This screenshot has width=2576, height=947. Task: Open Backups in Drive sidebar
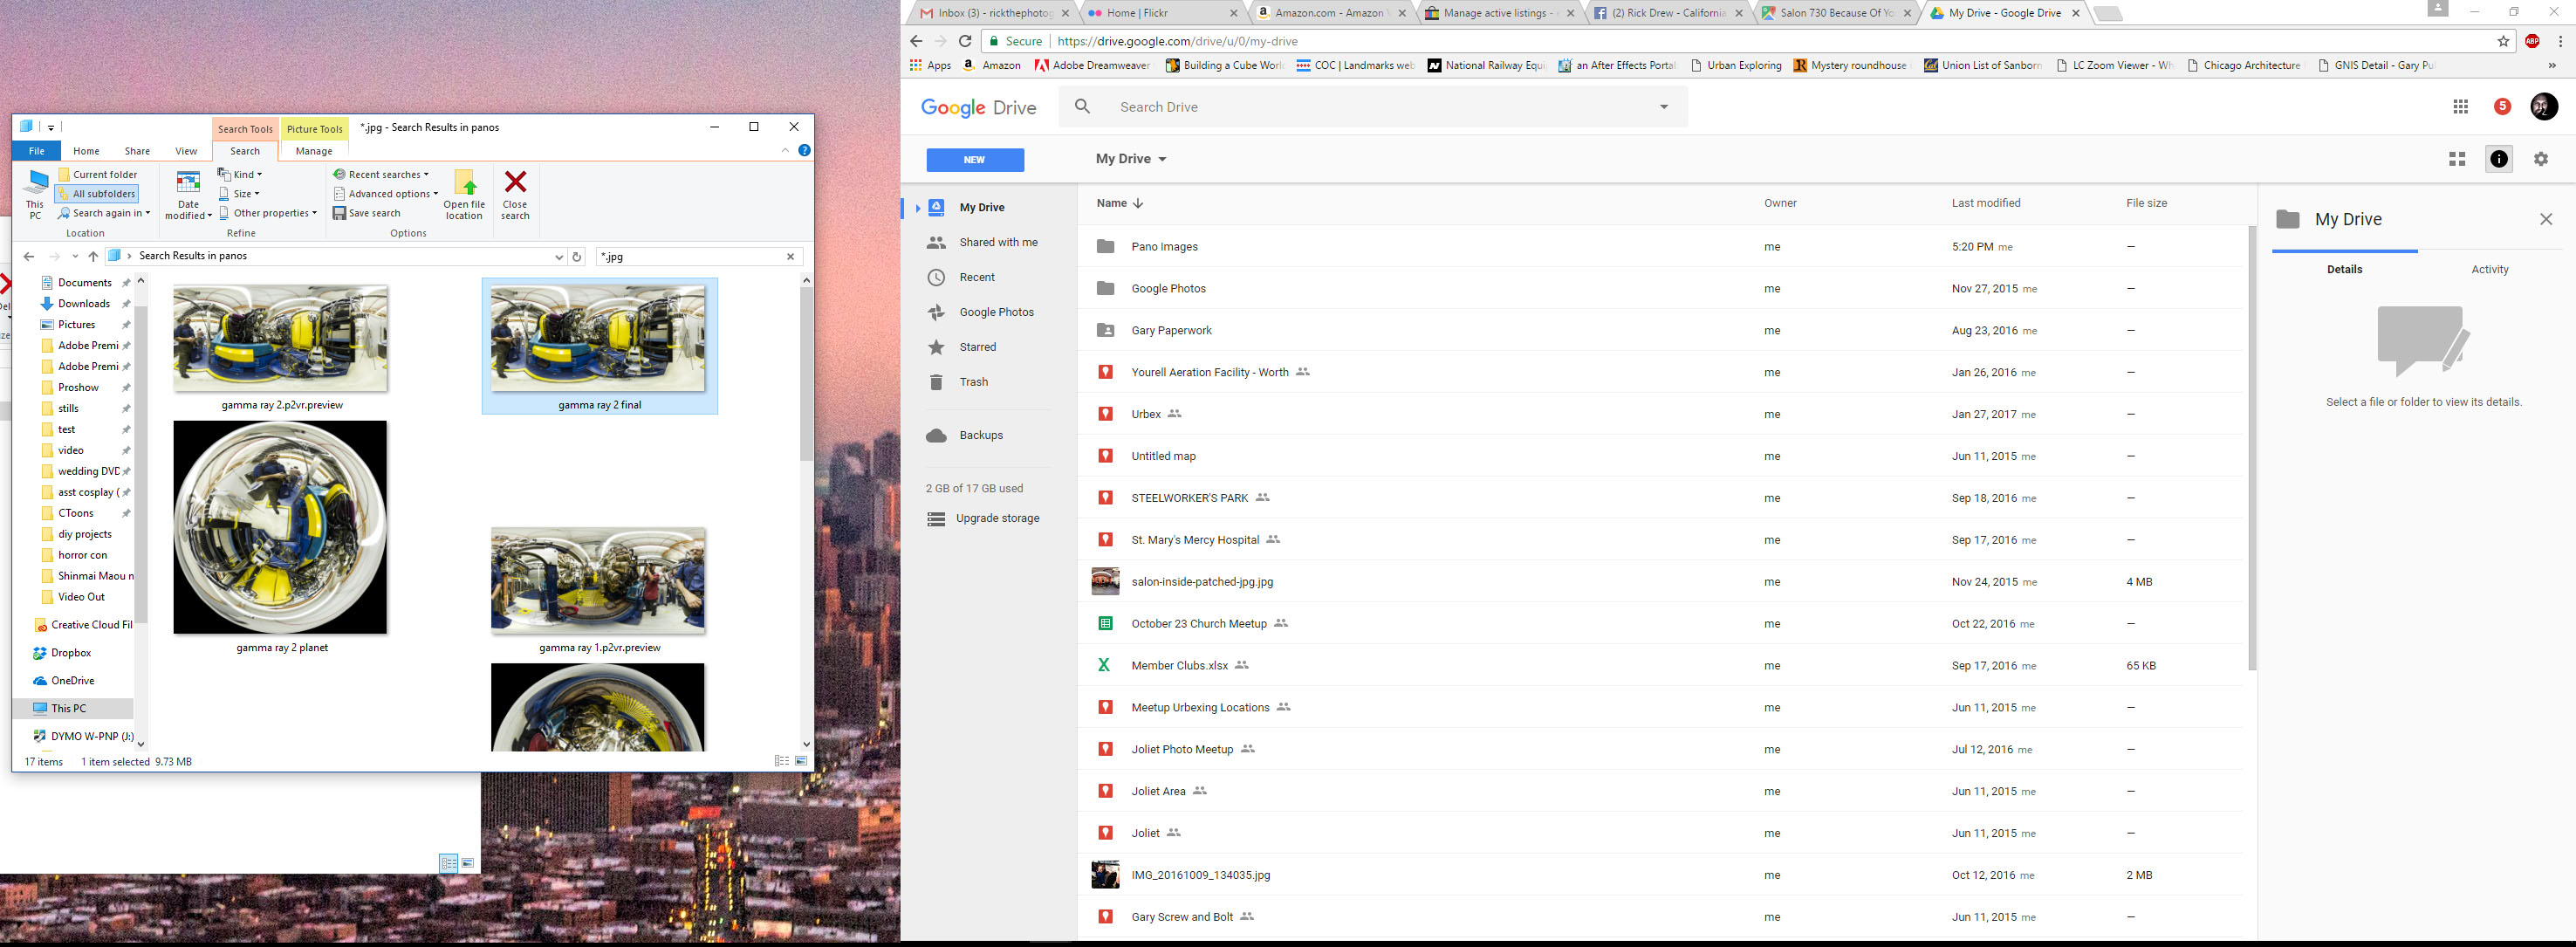coord(980,435)
